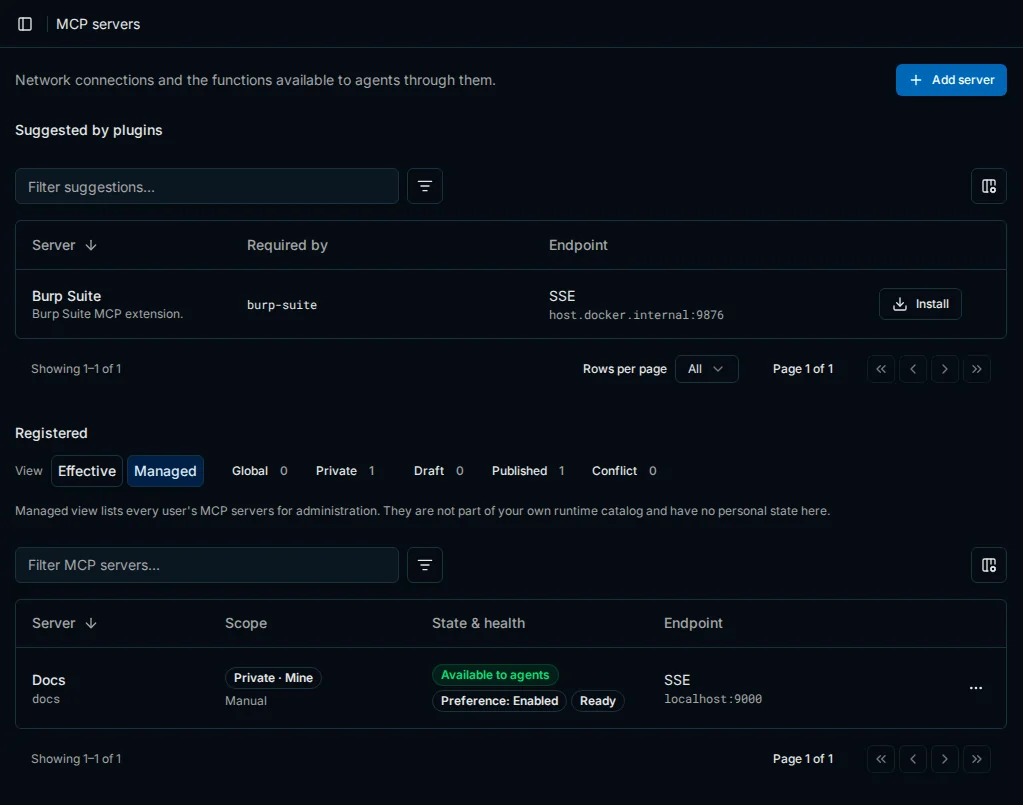Select the Burp Suite server name
Viewport: 1023px width, 805px height.
[67, 296]
